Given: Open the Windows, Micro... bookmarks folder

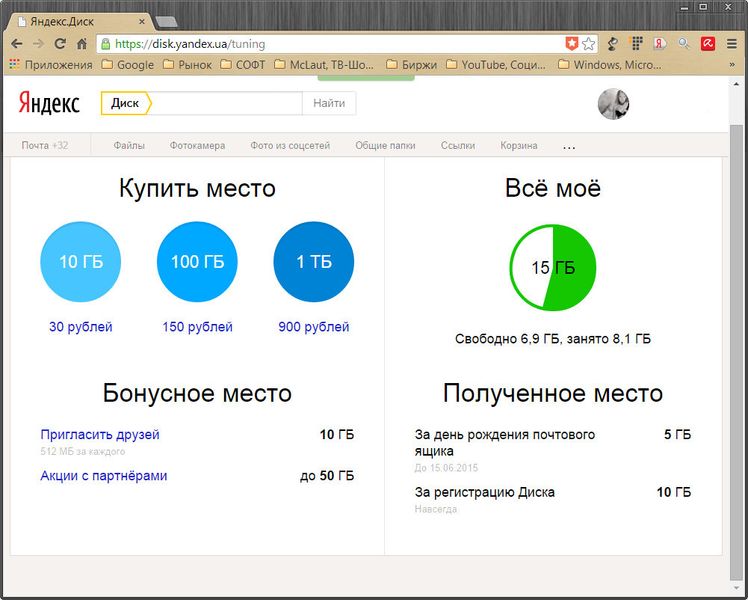Looking at the screenshot, I should pyautogui.click(x=610, y=64).
